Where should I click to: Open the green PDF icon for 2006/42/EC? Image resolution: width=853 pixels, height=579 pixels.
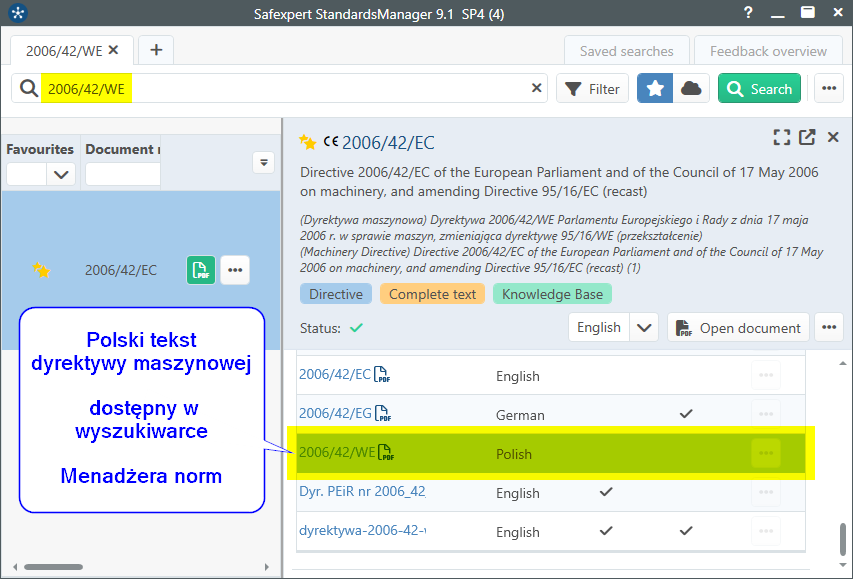tap(201, 270)
